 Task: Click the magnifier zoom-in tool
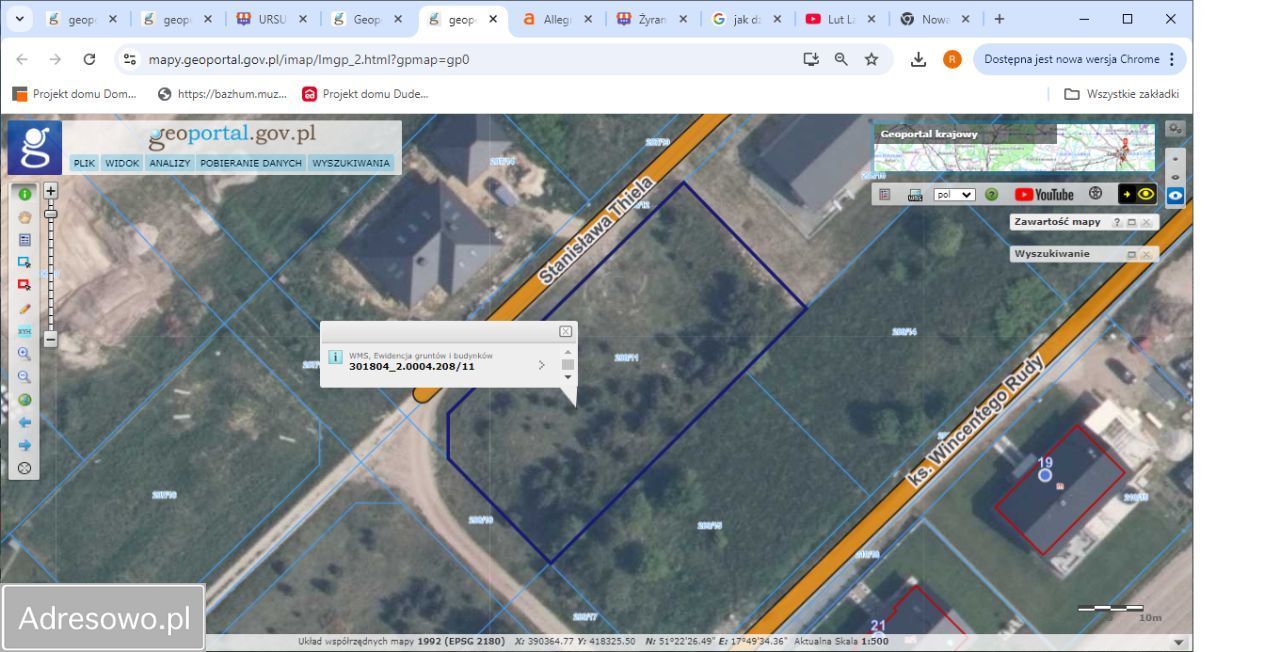[x=25, y=354]
